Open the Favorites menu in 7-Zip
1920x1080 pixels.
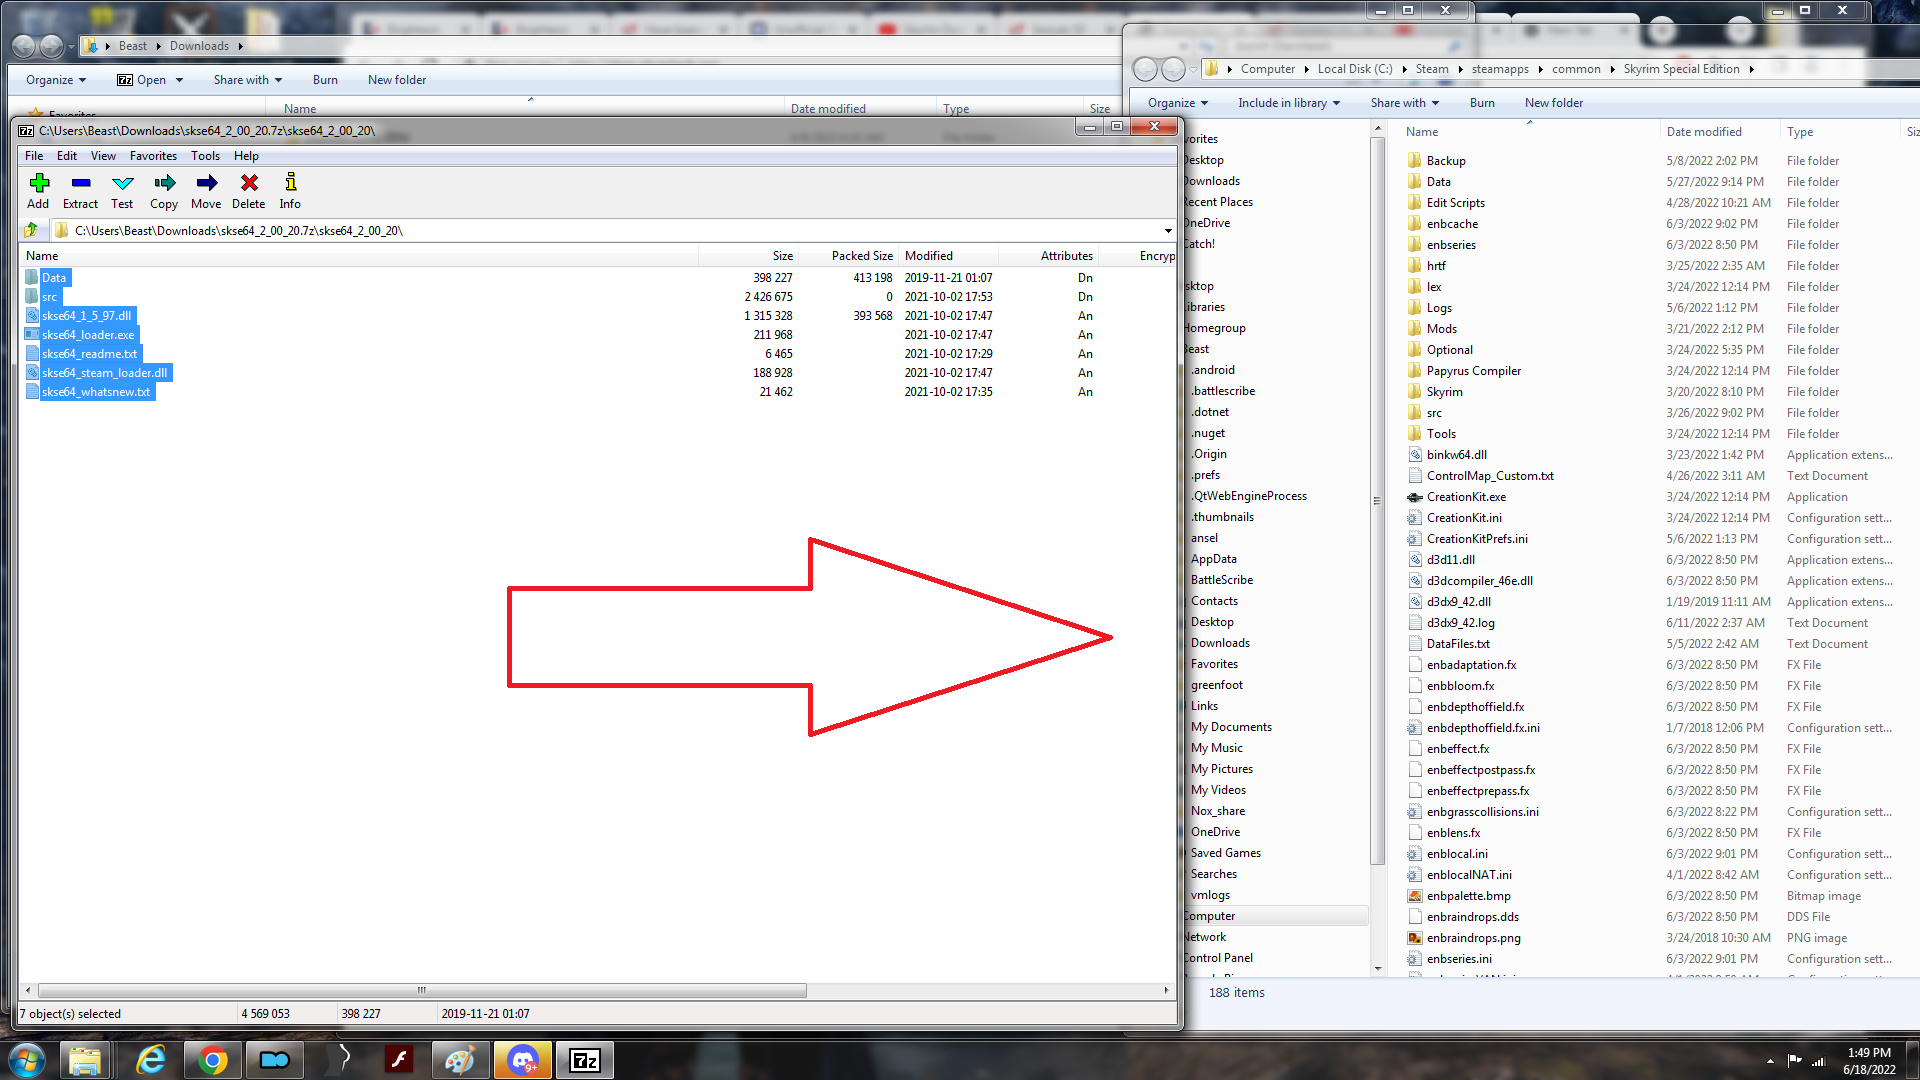[x=153, y=156]
